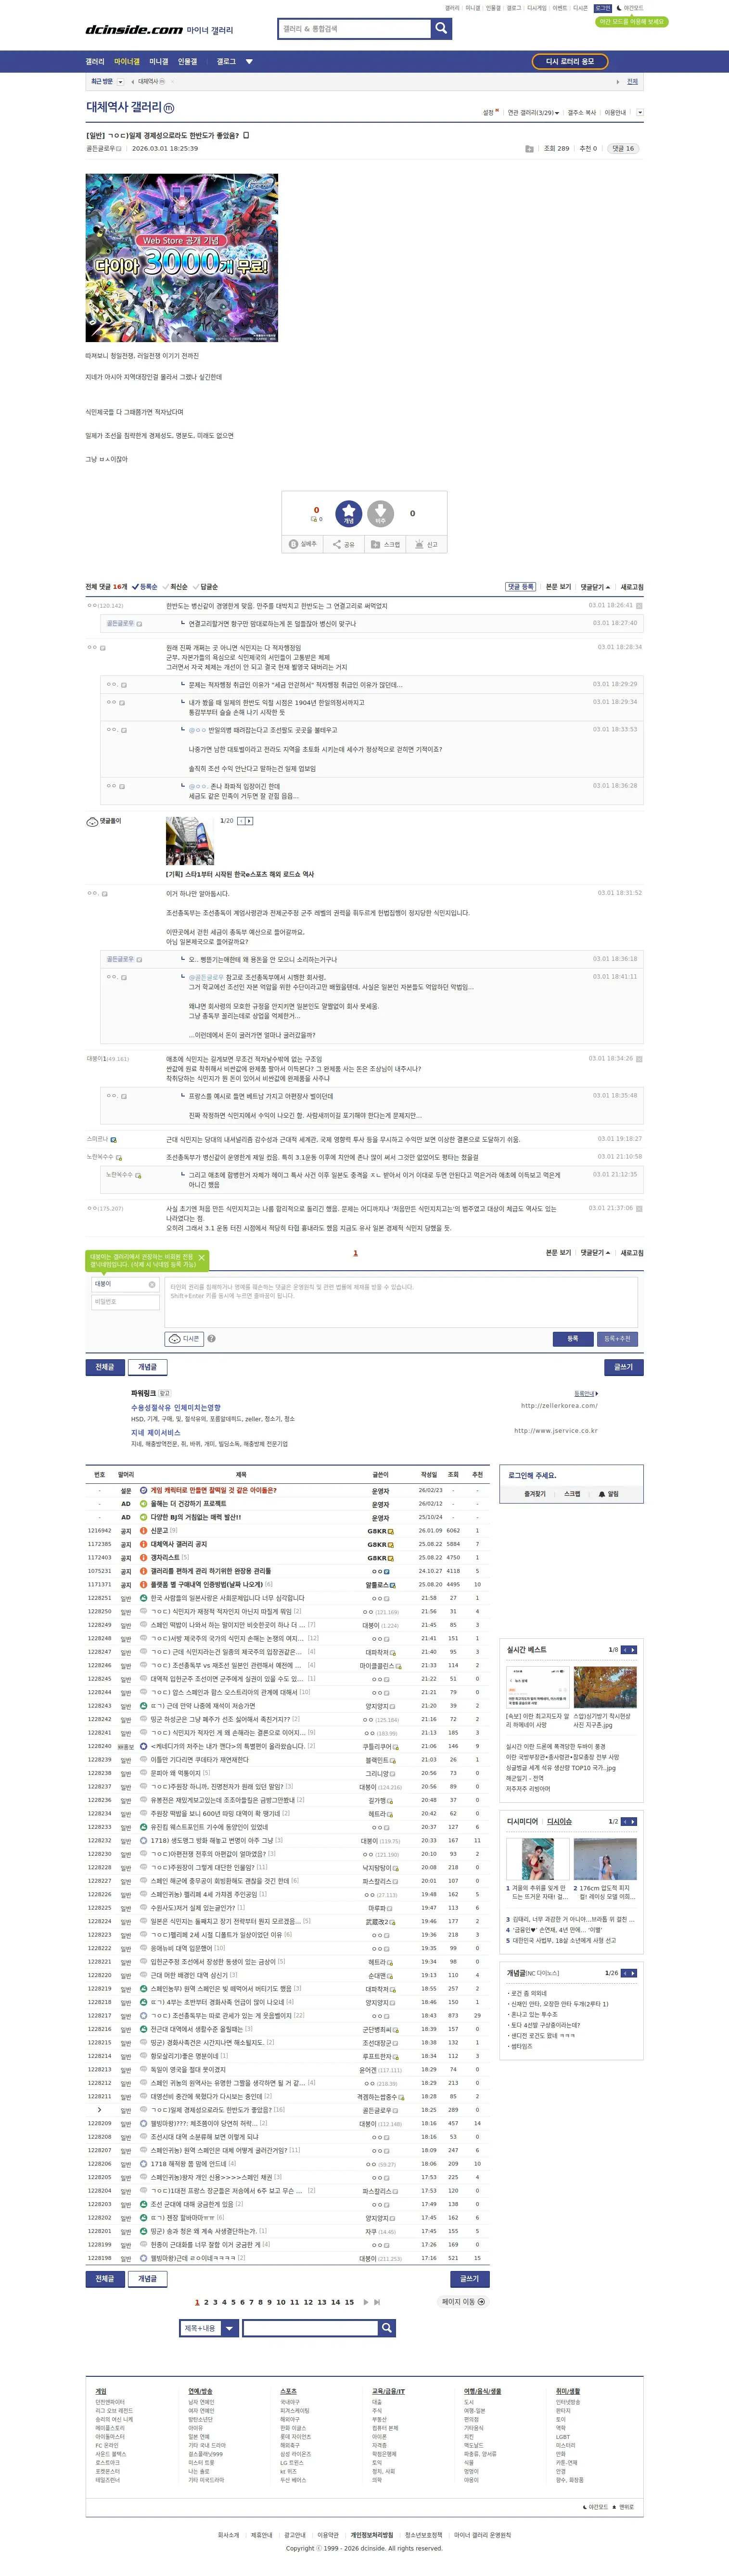Select the 갤러리 nav tab
Screen dimensions: 729x2576
coord(95,62)
